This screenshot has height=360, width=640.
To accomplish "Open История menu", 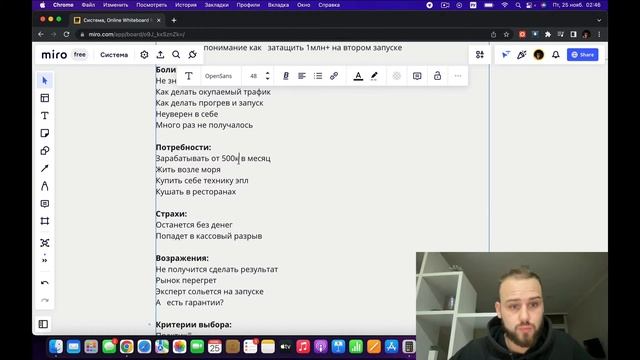I will (186, 5).
